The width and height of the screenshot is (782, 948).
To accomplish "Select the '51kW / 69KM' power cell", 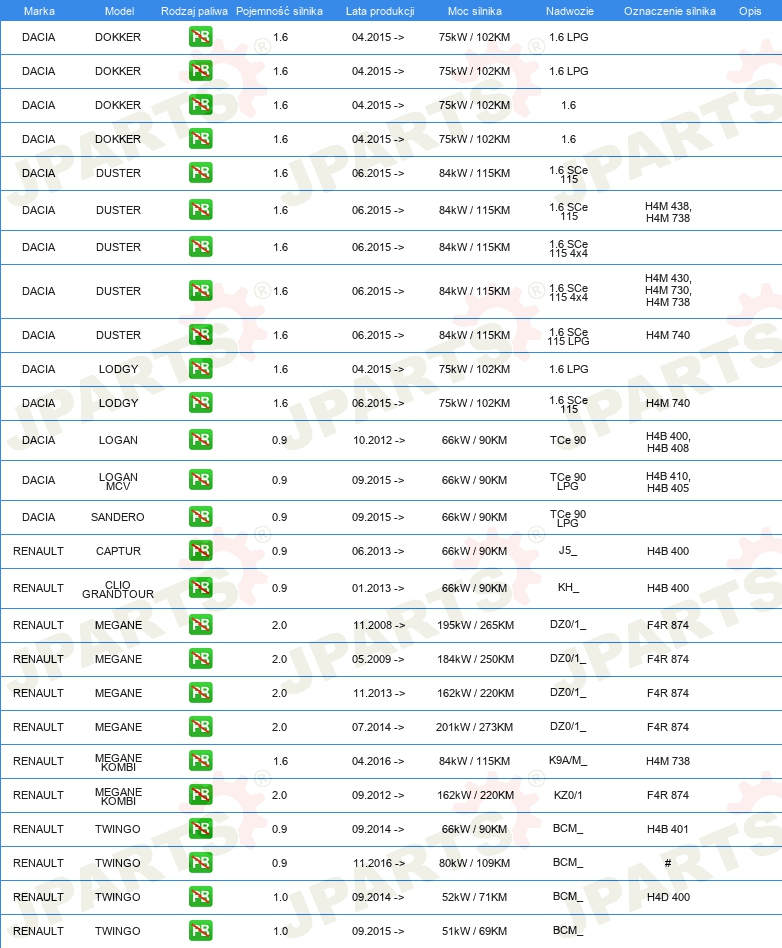I will tap(474, 931).
